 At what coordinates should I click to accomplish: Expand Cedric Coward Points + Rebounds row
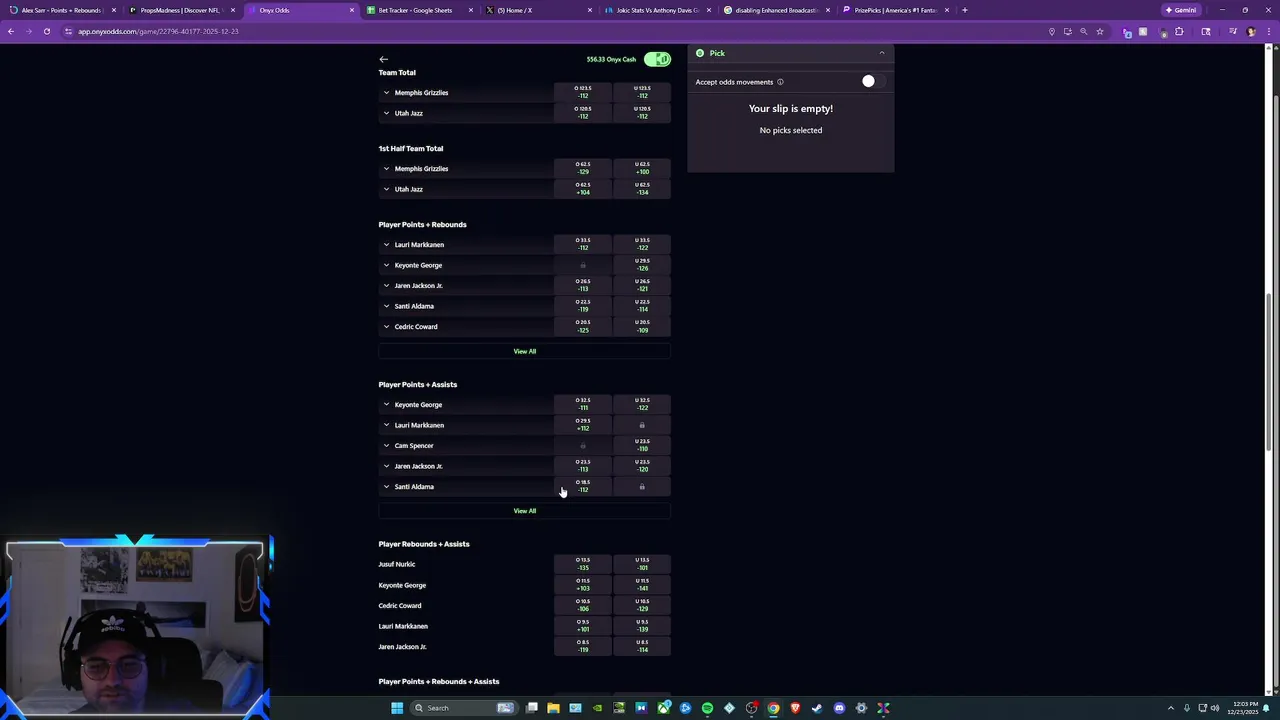(386, 327)
